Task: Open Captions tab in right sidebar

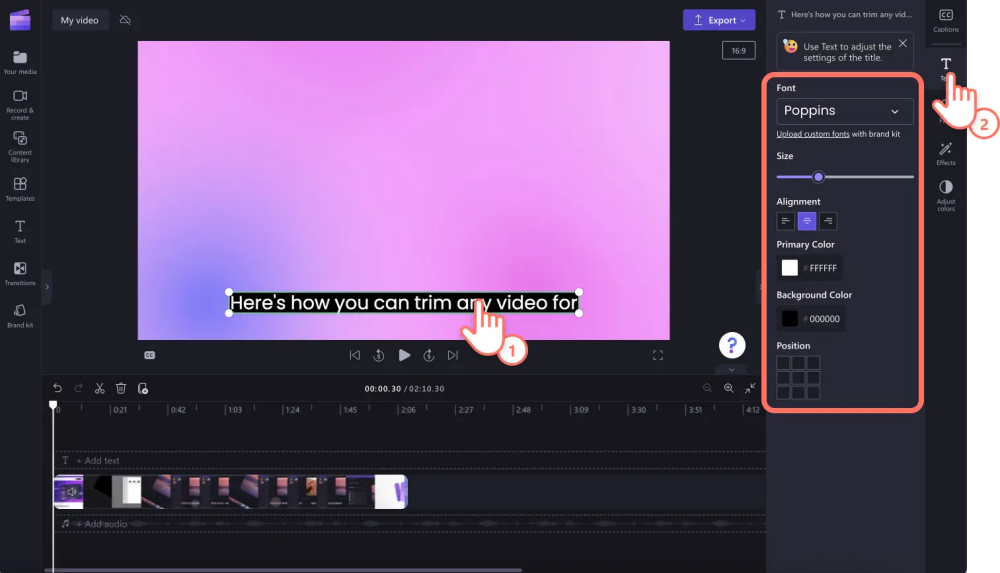Action: point(946,20)
